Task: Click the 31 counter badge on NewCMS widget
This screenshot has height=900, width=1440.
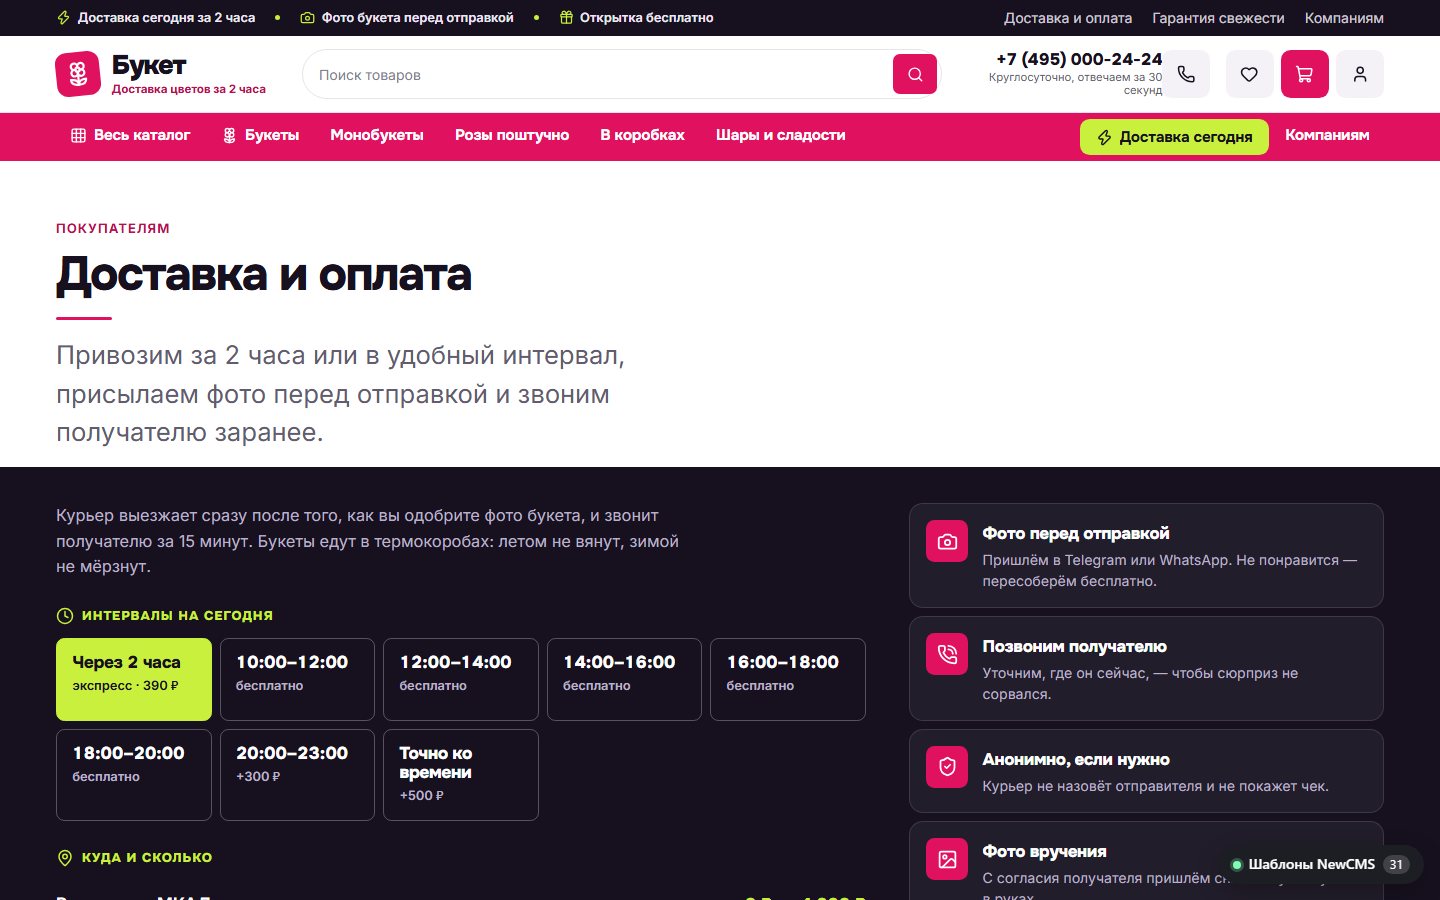Action: pos(1396,865)
